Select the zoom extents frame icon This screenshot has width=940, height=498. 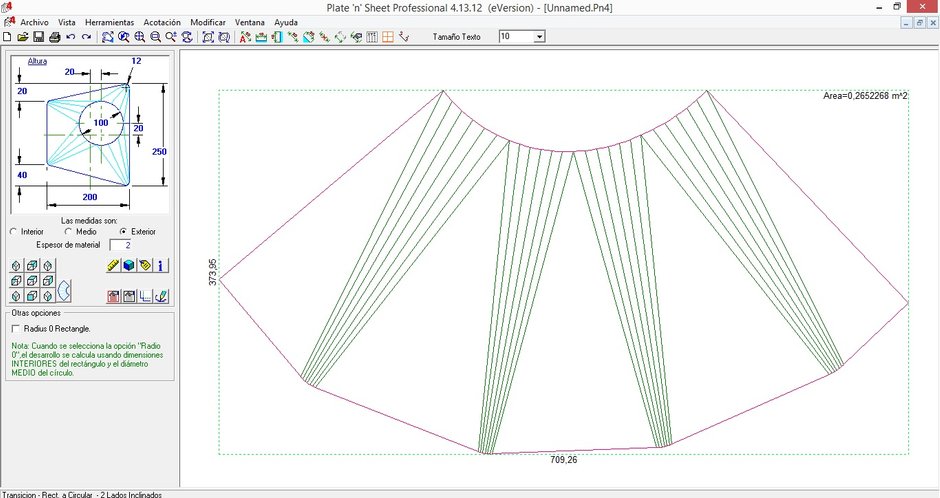pyautogui.click(x=208, y=37)
